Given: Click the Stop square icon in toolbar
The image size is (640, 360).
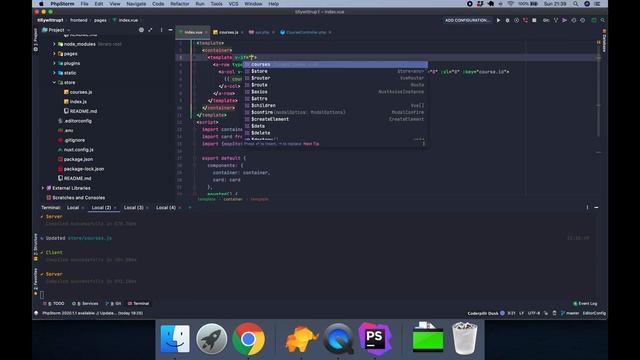Looking at the screenshot, I should 534,20.
